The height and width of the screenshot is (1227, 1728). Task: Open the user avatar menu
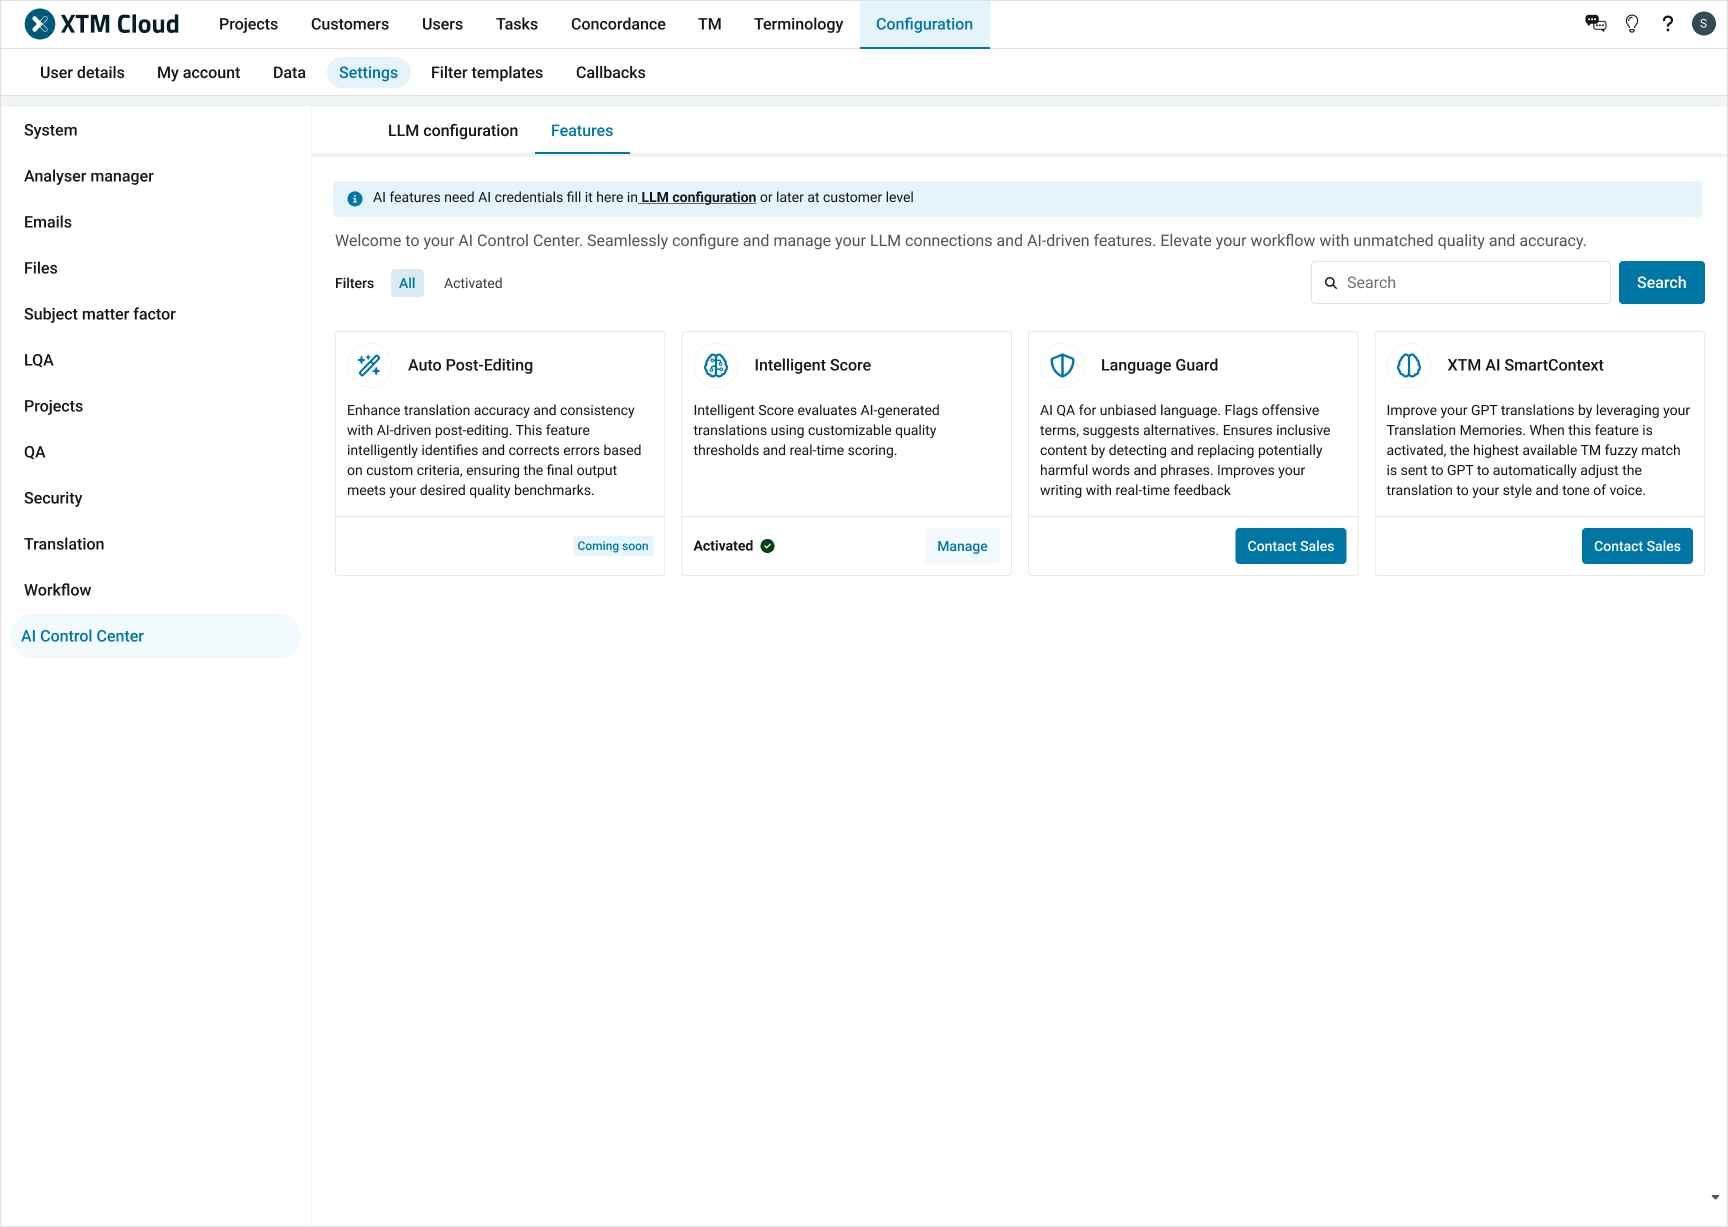(x=1703, y=23)
